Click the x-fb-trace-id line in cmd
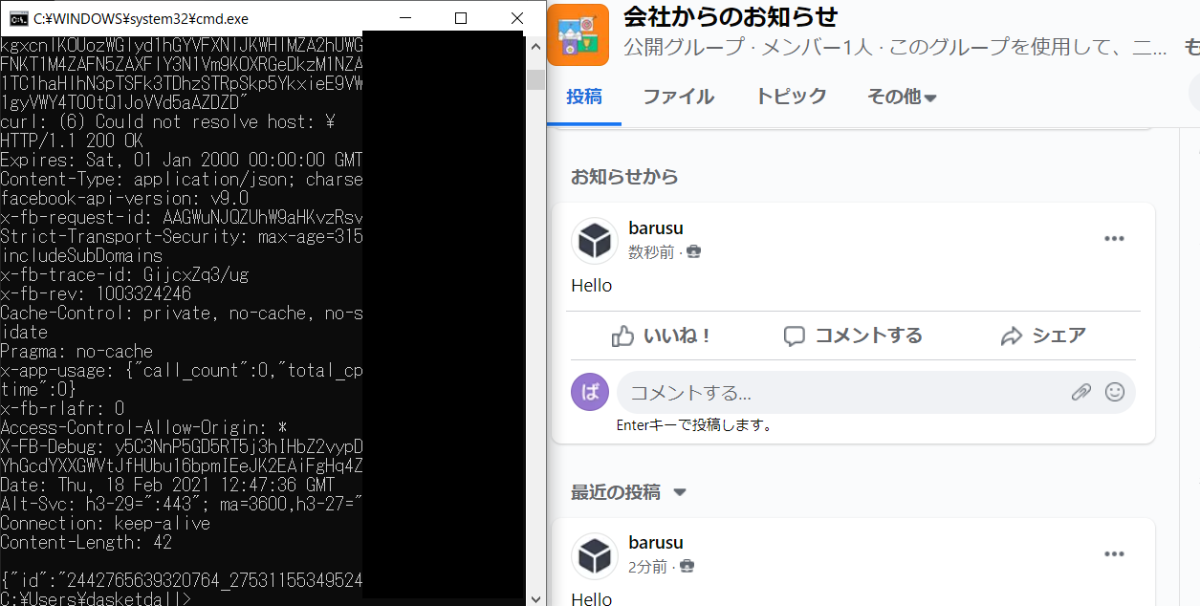 tap(124, 275)
